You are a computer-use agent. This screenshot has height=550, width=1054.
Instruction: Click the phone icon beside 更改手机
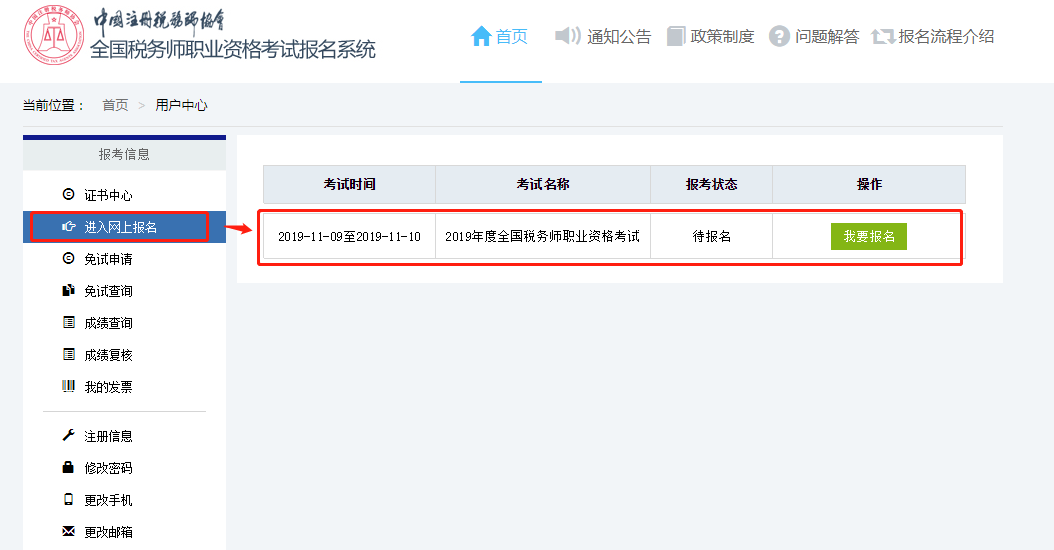(x=68, y=500)
